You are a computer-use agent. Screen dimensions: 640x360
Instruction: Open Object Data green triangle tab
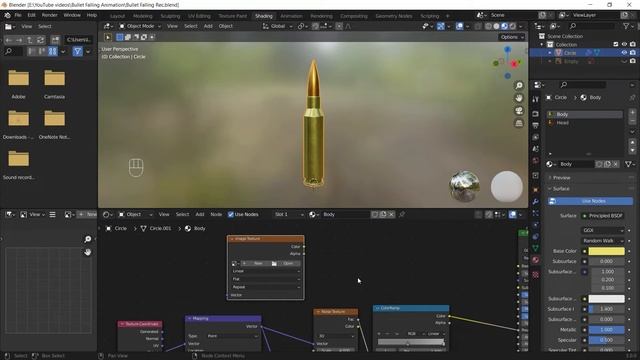tap(536, 248)
